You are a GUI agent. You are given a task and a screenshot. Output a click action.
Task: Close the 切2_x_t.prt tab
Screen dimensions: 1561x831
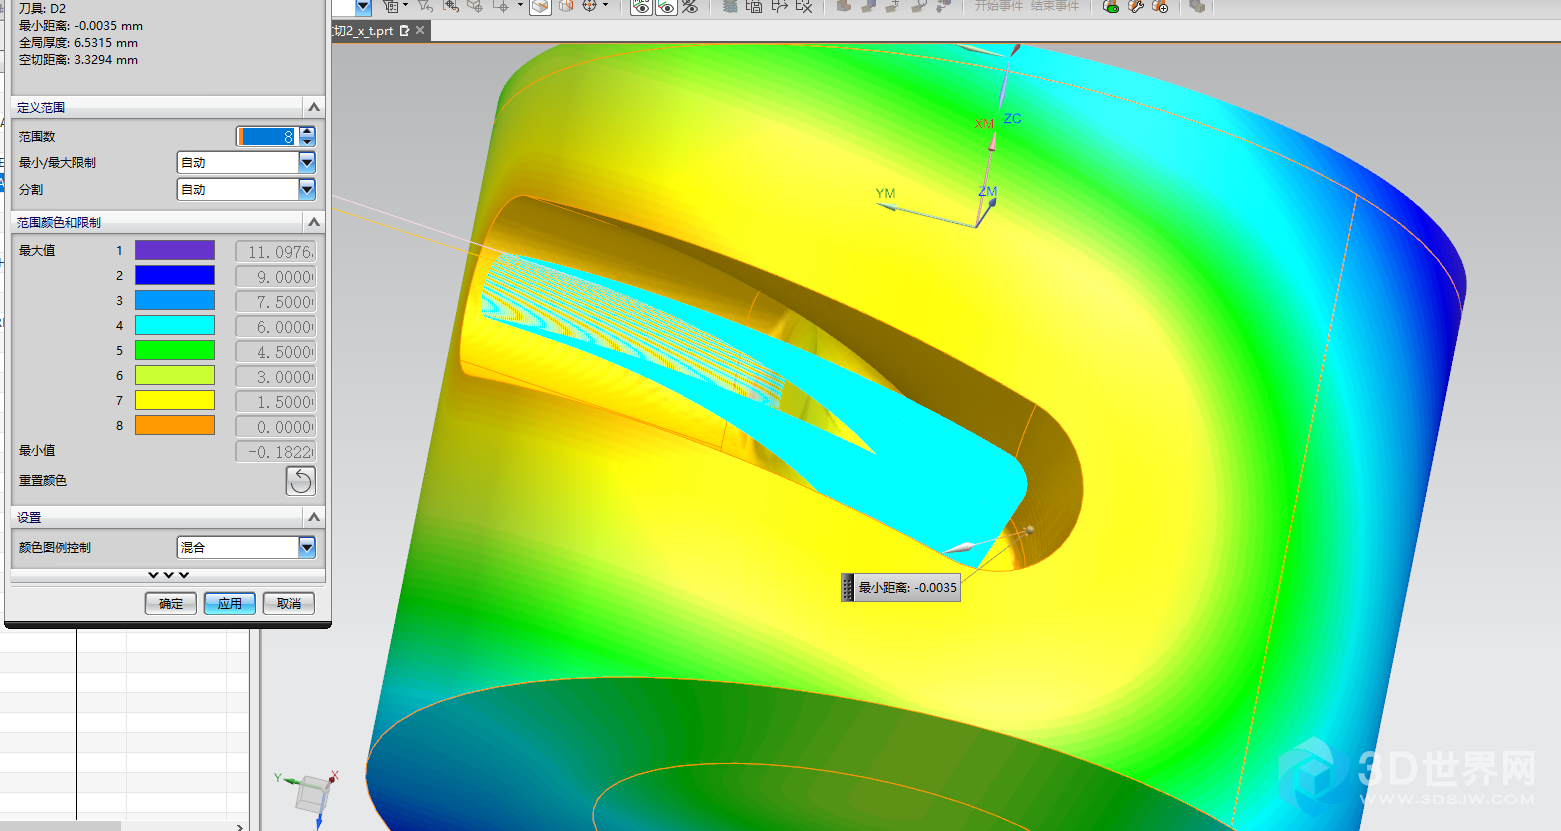[420, 31]
